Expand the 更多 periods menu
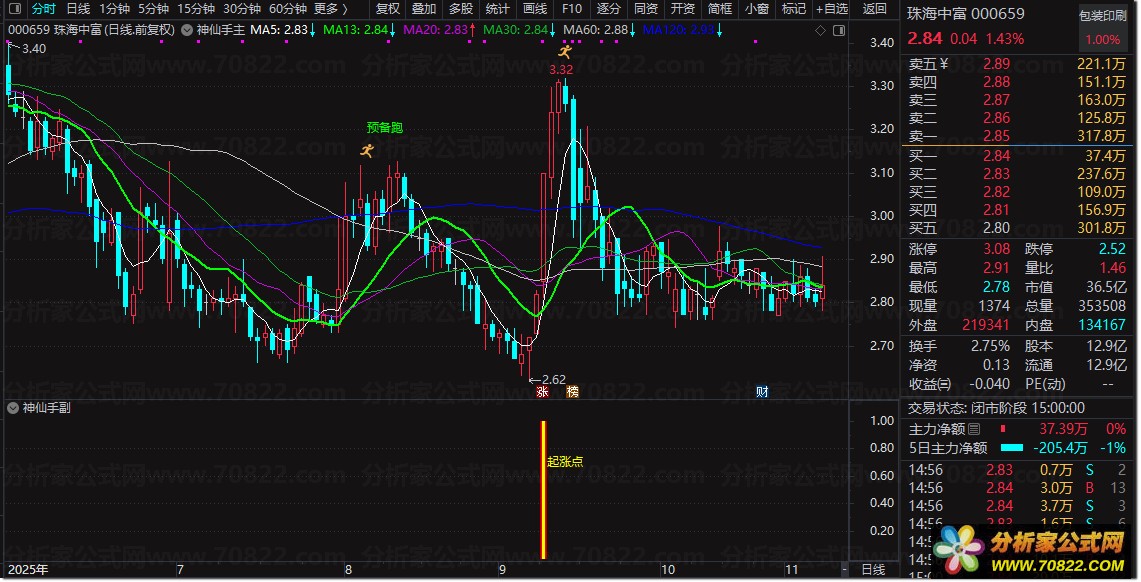The width and height of the screenshot is (1141, 582). pos(331,9)
